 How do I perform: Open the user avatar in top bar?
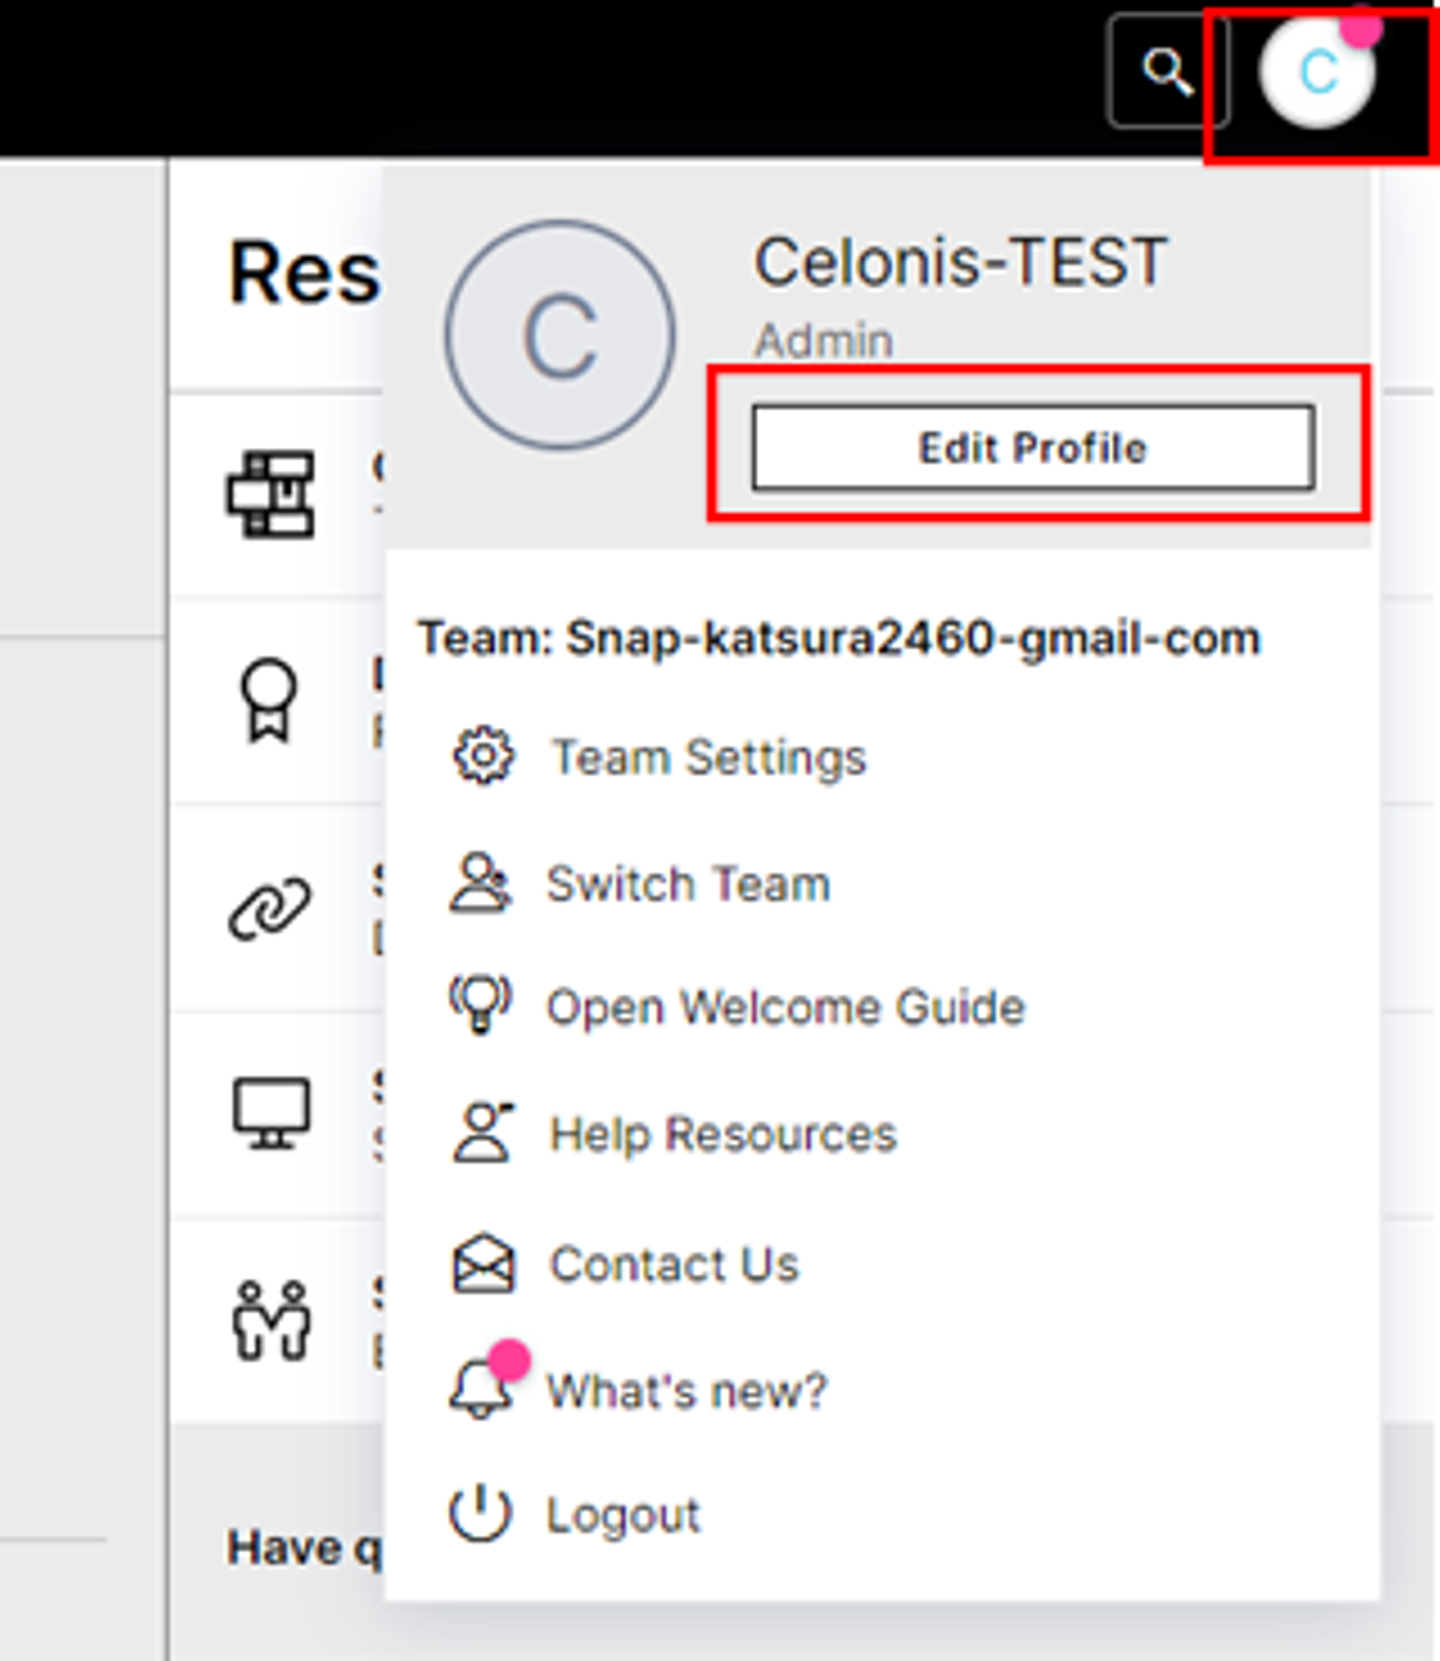point(1317,72)
